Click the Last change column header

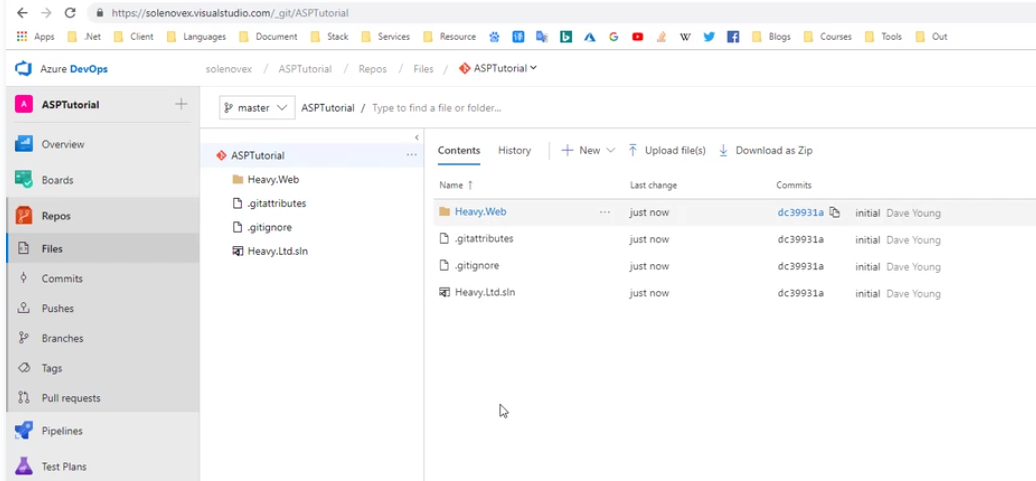pos(653,185)
